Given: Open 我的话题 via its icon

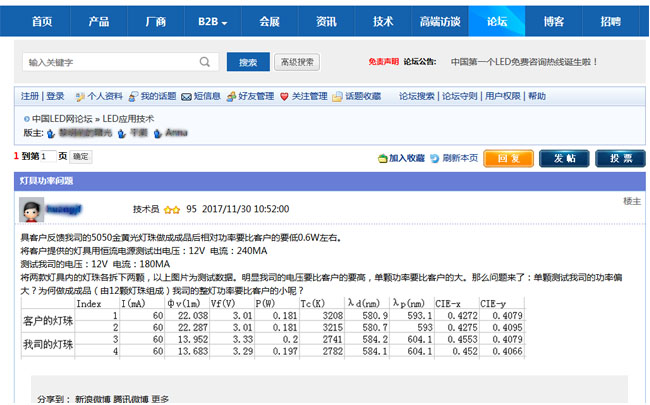Looking at the screenshot, I should click(132, 97).
